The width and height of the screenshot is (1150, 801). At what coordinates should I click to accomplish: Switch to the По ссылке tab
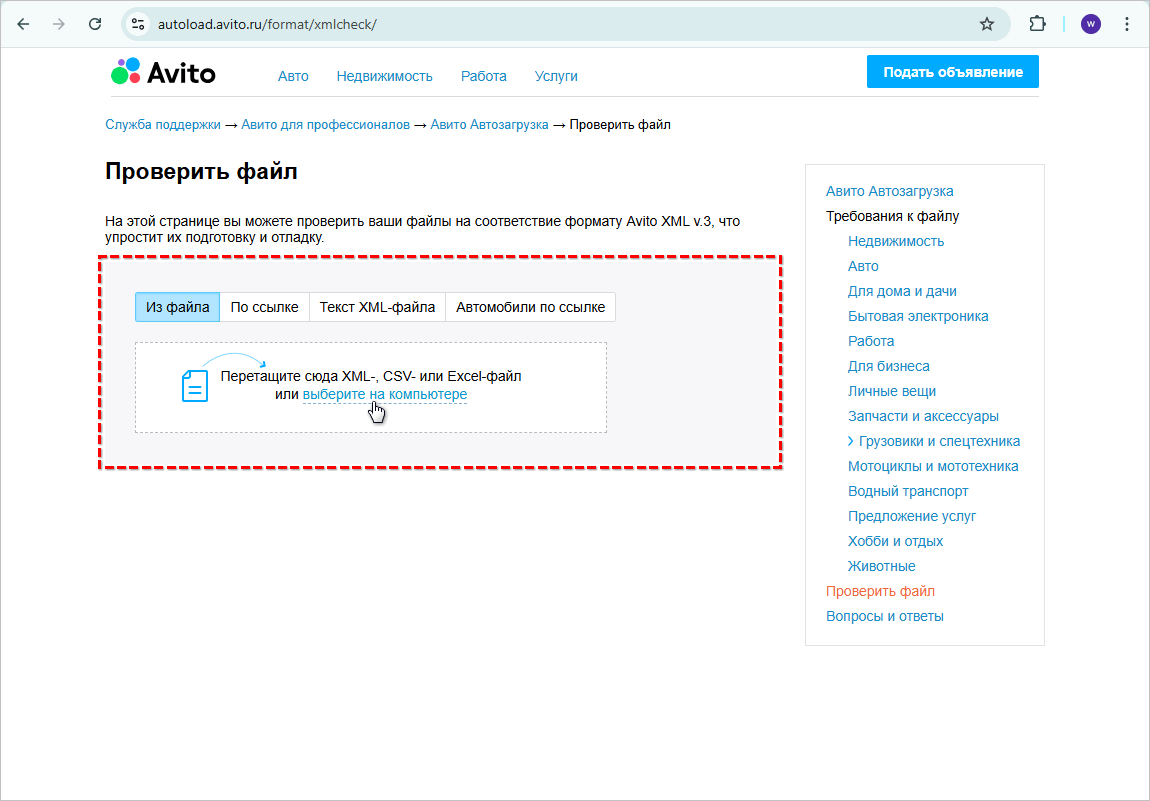coord(264,307)
